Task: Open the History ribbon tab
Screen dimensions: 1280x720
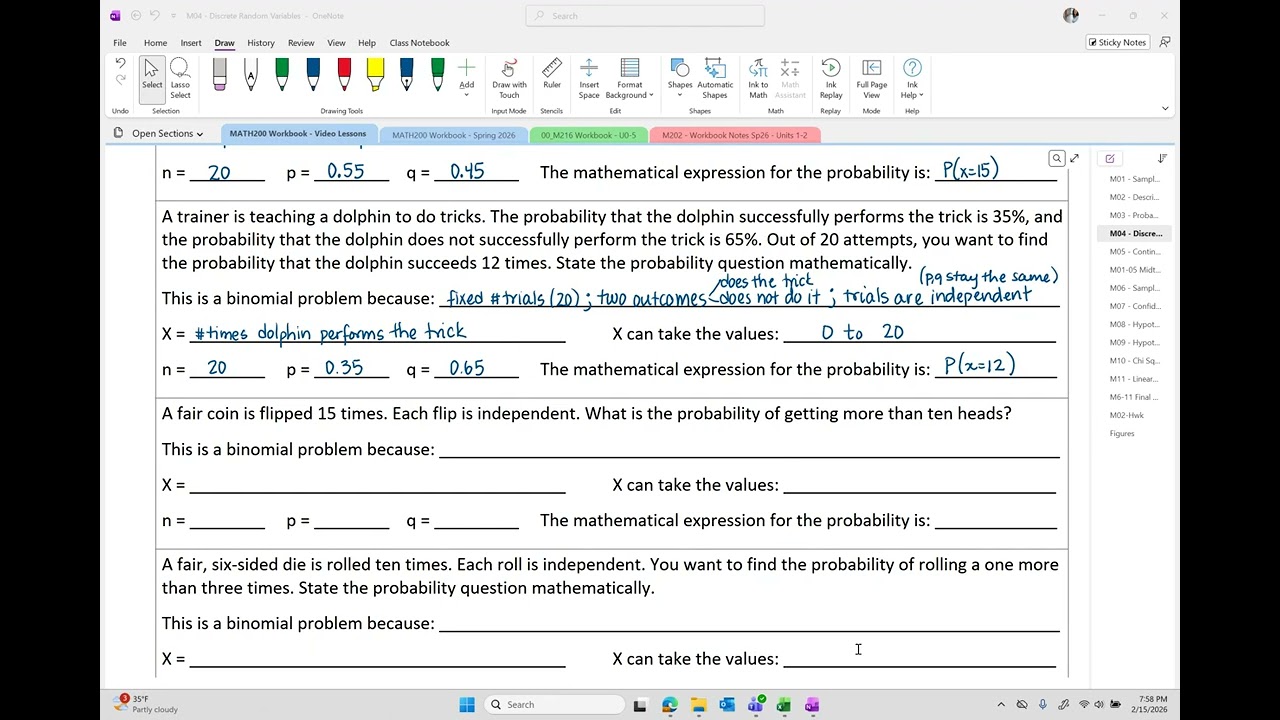Action: pos(261,43)
